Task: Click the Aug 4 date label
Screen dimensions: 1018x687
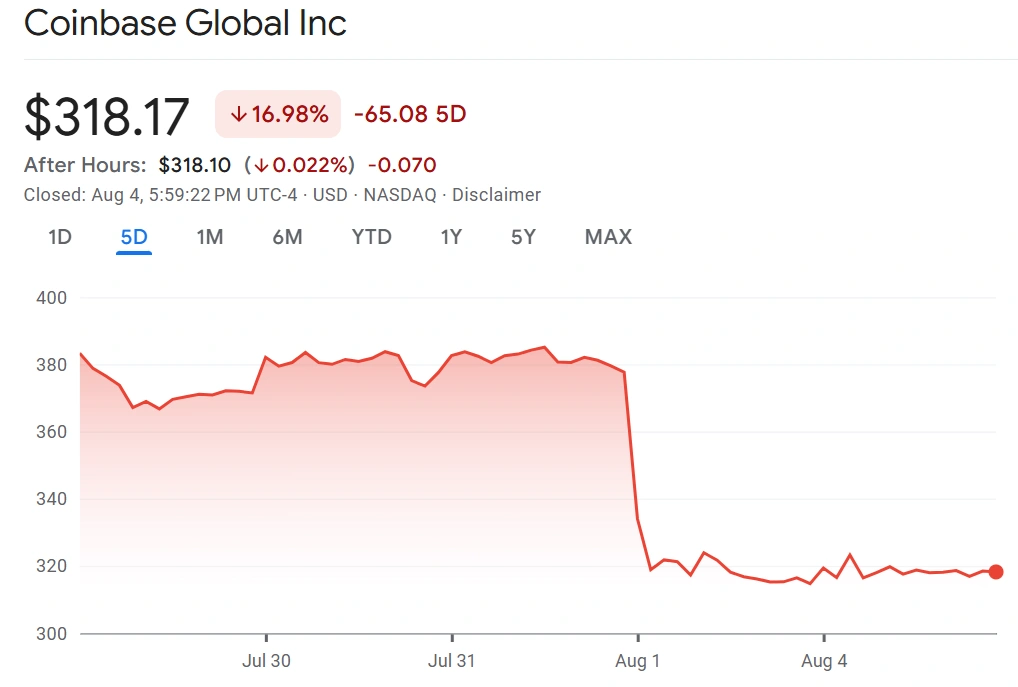Action: coord(823,661)
